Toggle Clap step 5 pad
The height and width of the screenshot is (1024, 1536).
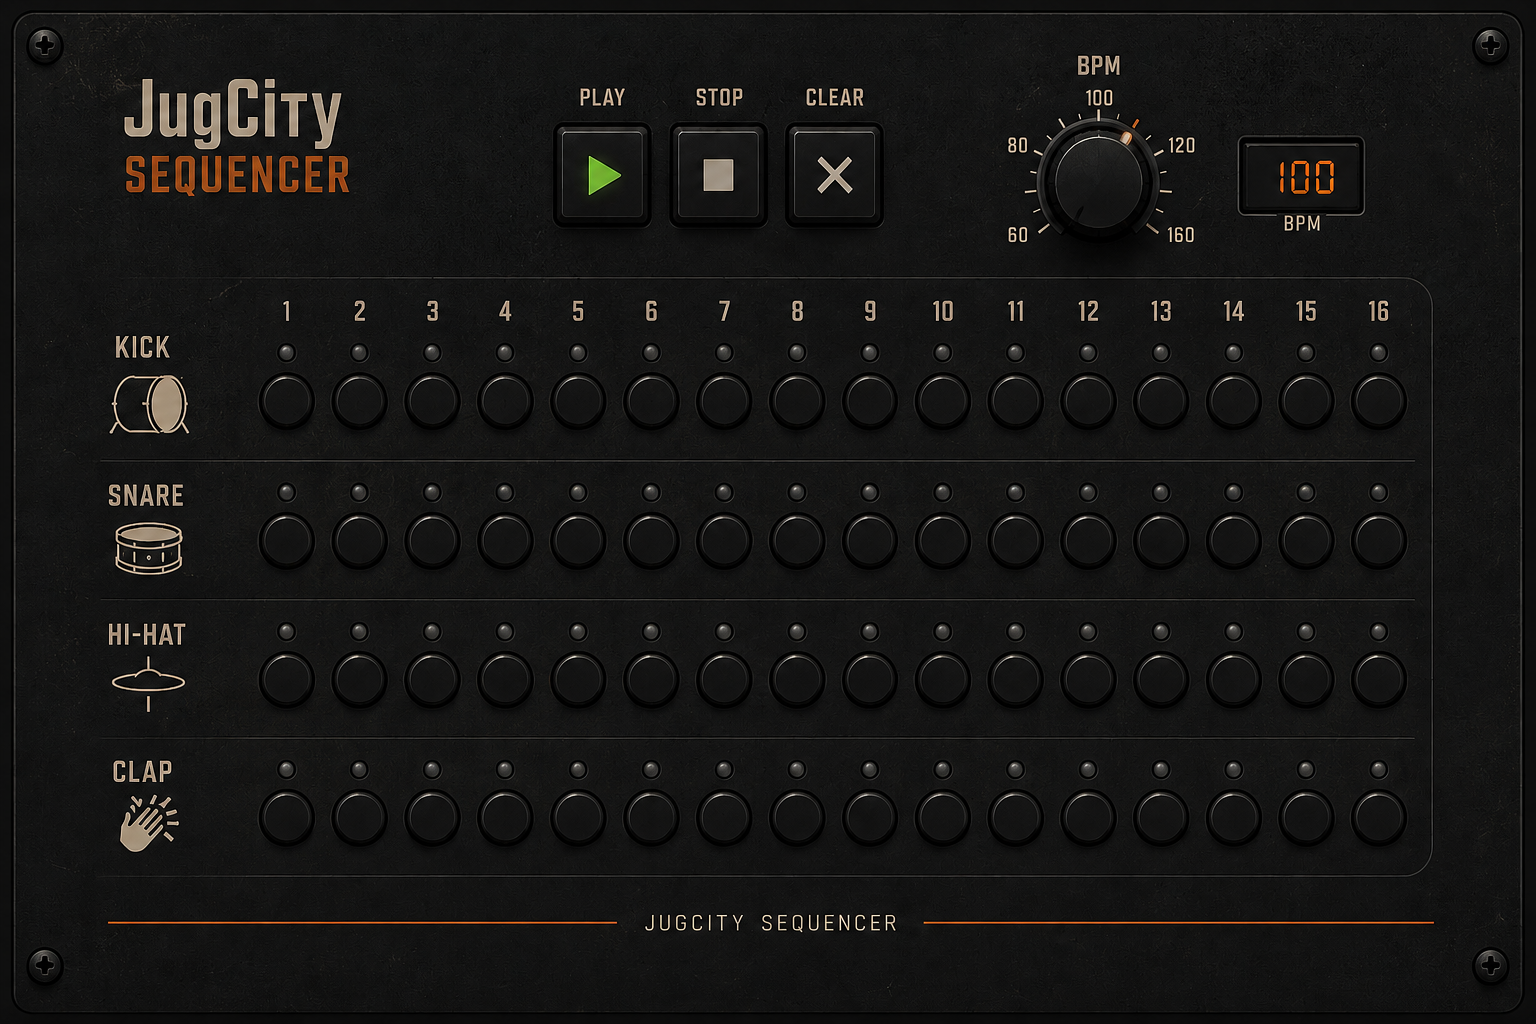(578, 817)
